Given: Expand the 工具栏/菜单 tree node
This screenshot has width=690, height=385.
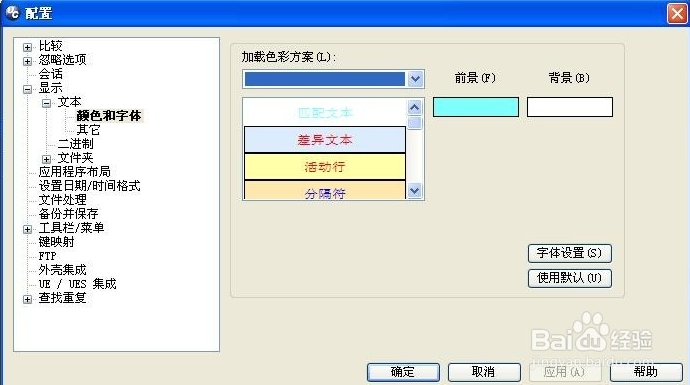Looking at the screenshot, I should pyautogui.click(x=27, y=229).
